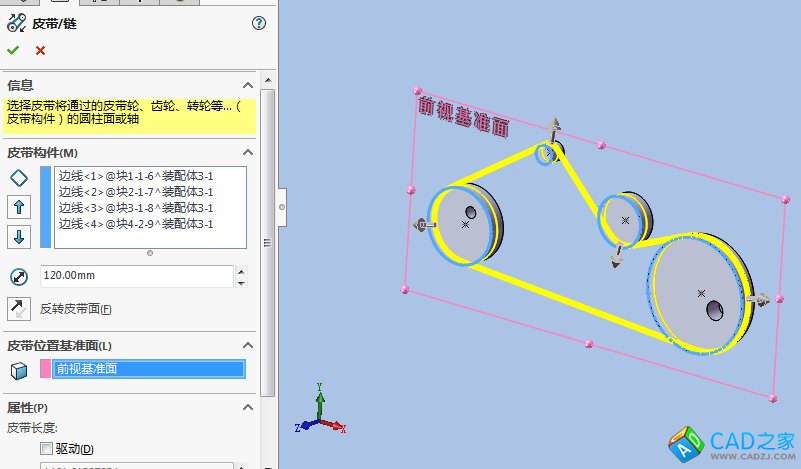The height and width of the screenshot is (469, 801).
Task: Cancel belt feature with red X
Action: pos(40,50)
